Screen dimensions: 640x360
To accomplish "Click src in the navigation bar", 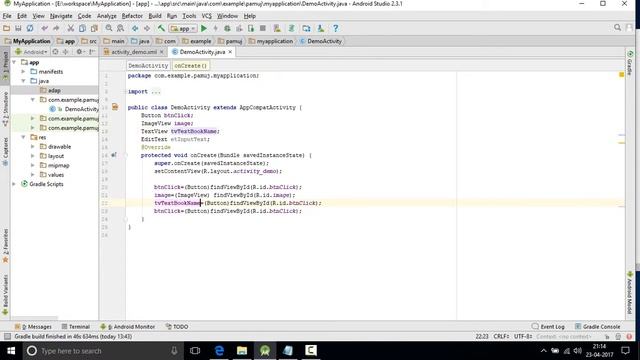I will (x=89, y=41).
